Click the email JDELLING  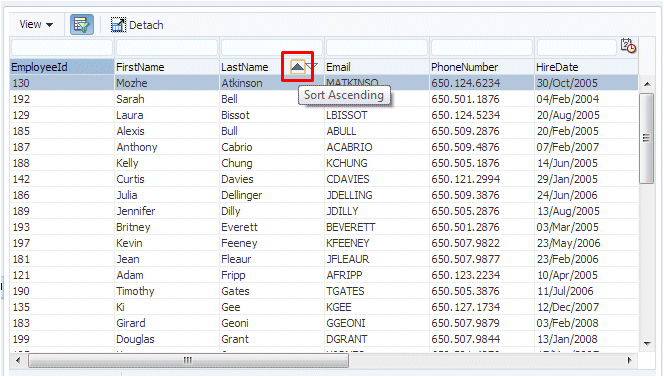coord(349,195)
